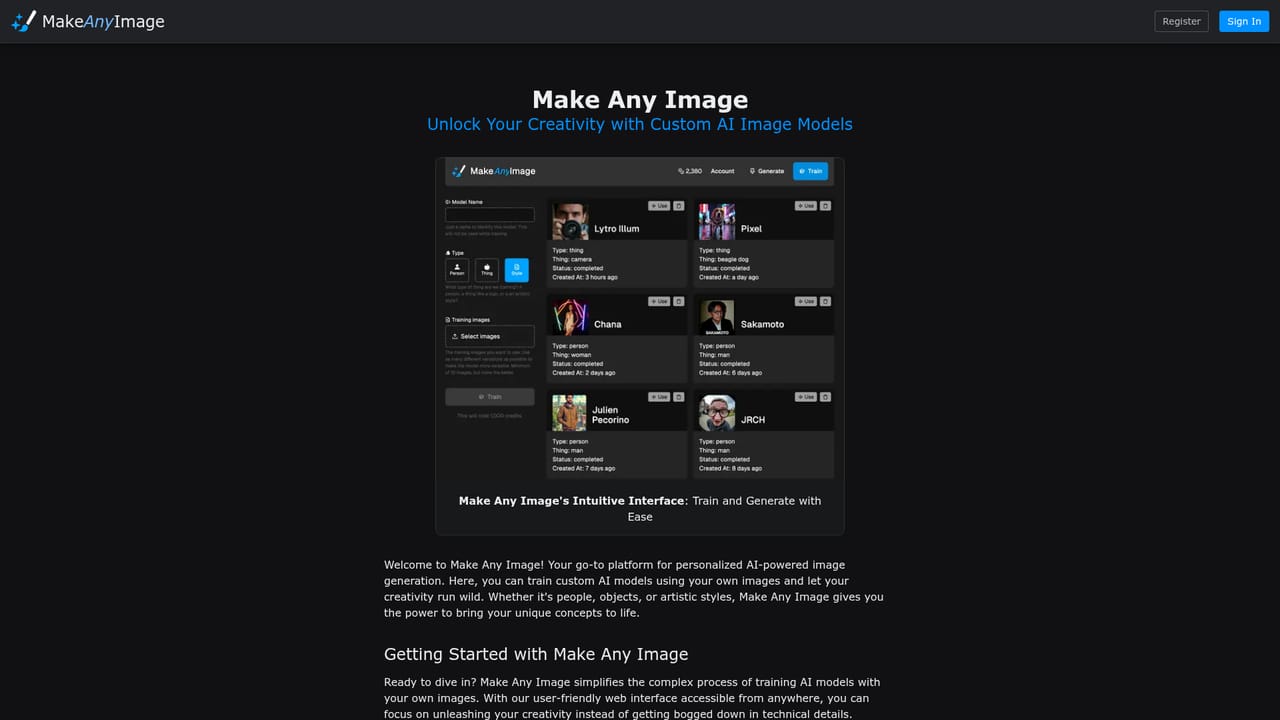Click the Use button on the Chana card

(659, 301)
